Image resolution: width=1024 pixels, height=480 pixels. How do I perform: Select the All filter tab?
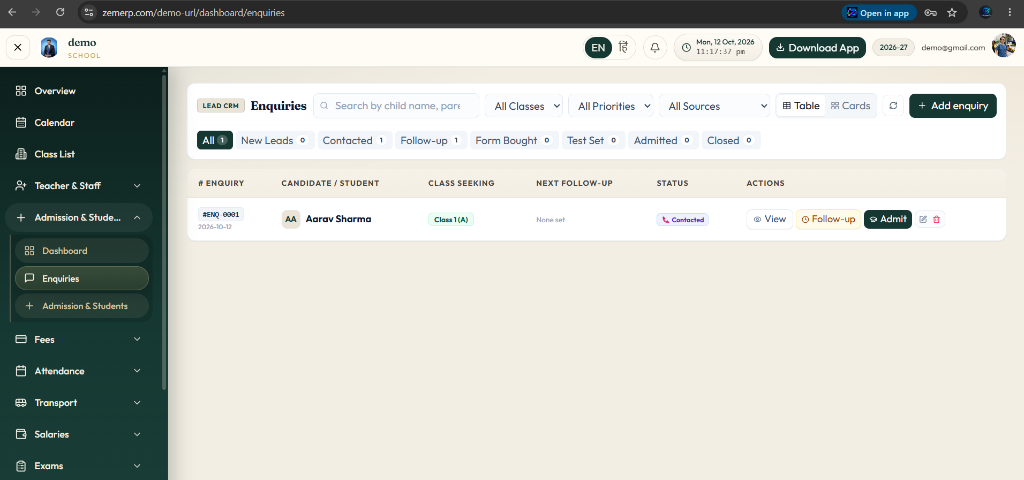tap(215, 140)
